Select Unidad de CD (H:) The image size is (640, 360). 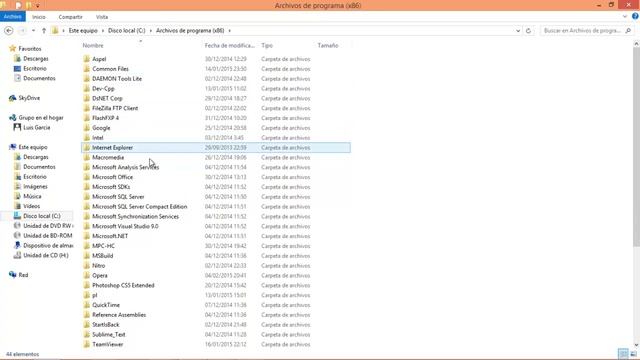tap(46, 255)
